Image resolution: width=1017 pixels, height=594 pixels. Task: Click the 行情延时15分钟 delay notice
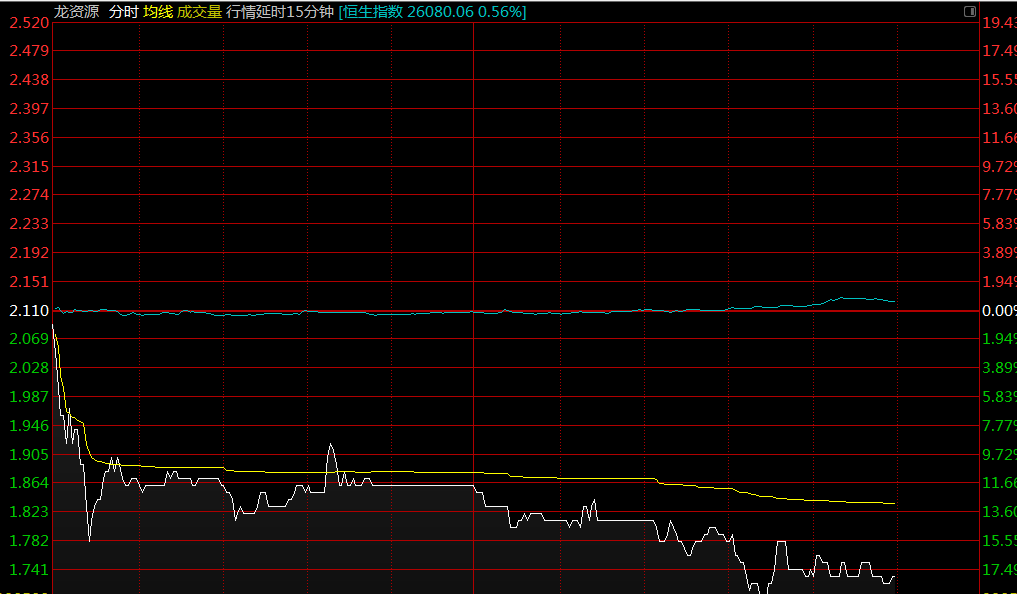(280, 12)
